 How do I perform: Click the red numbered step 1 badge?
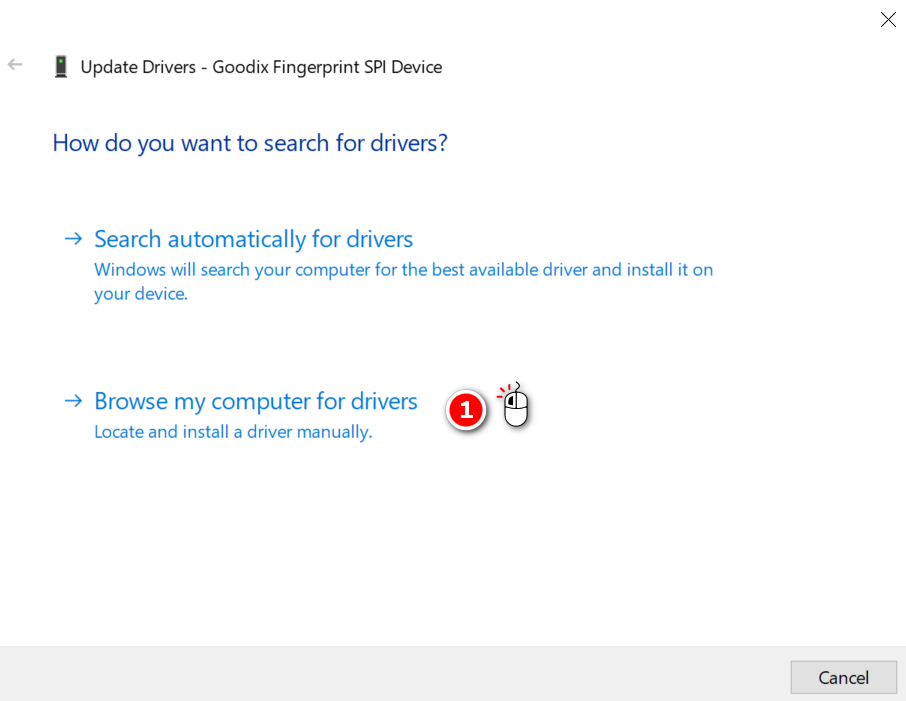click(466, 410)
